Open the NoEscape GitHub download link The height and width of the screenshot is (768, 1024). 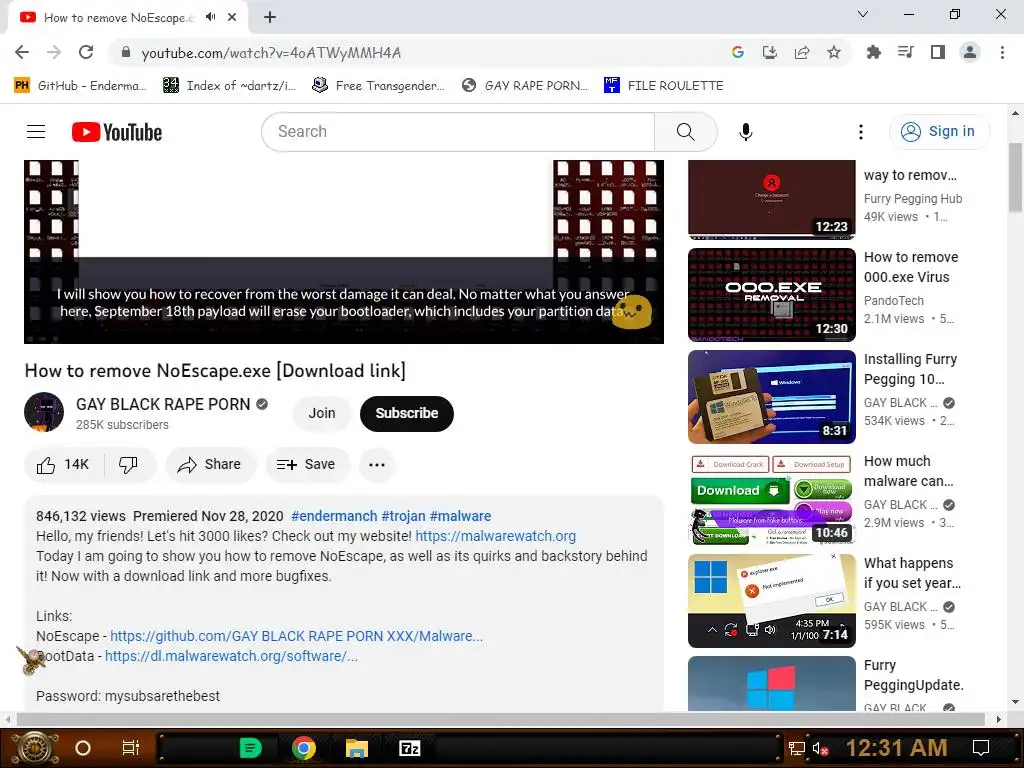pos(296,636)
